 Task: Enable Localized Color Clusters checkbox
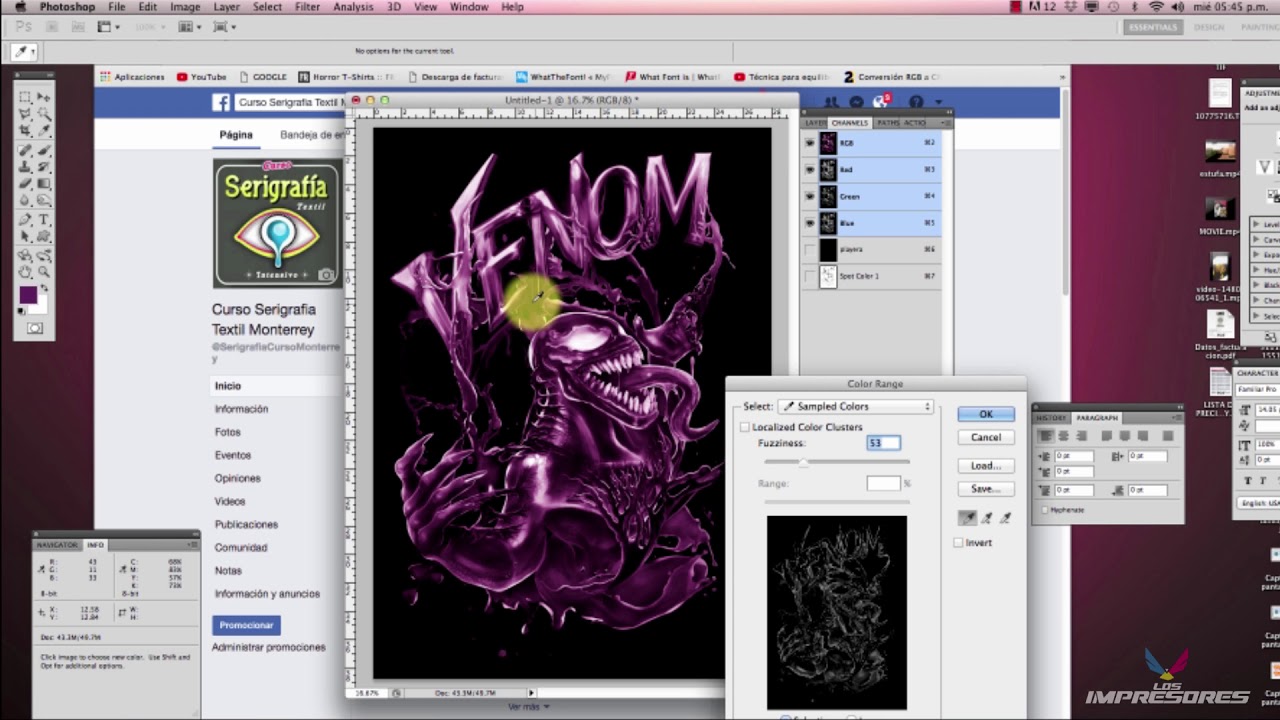click(744, 427)
